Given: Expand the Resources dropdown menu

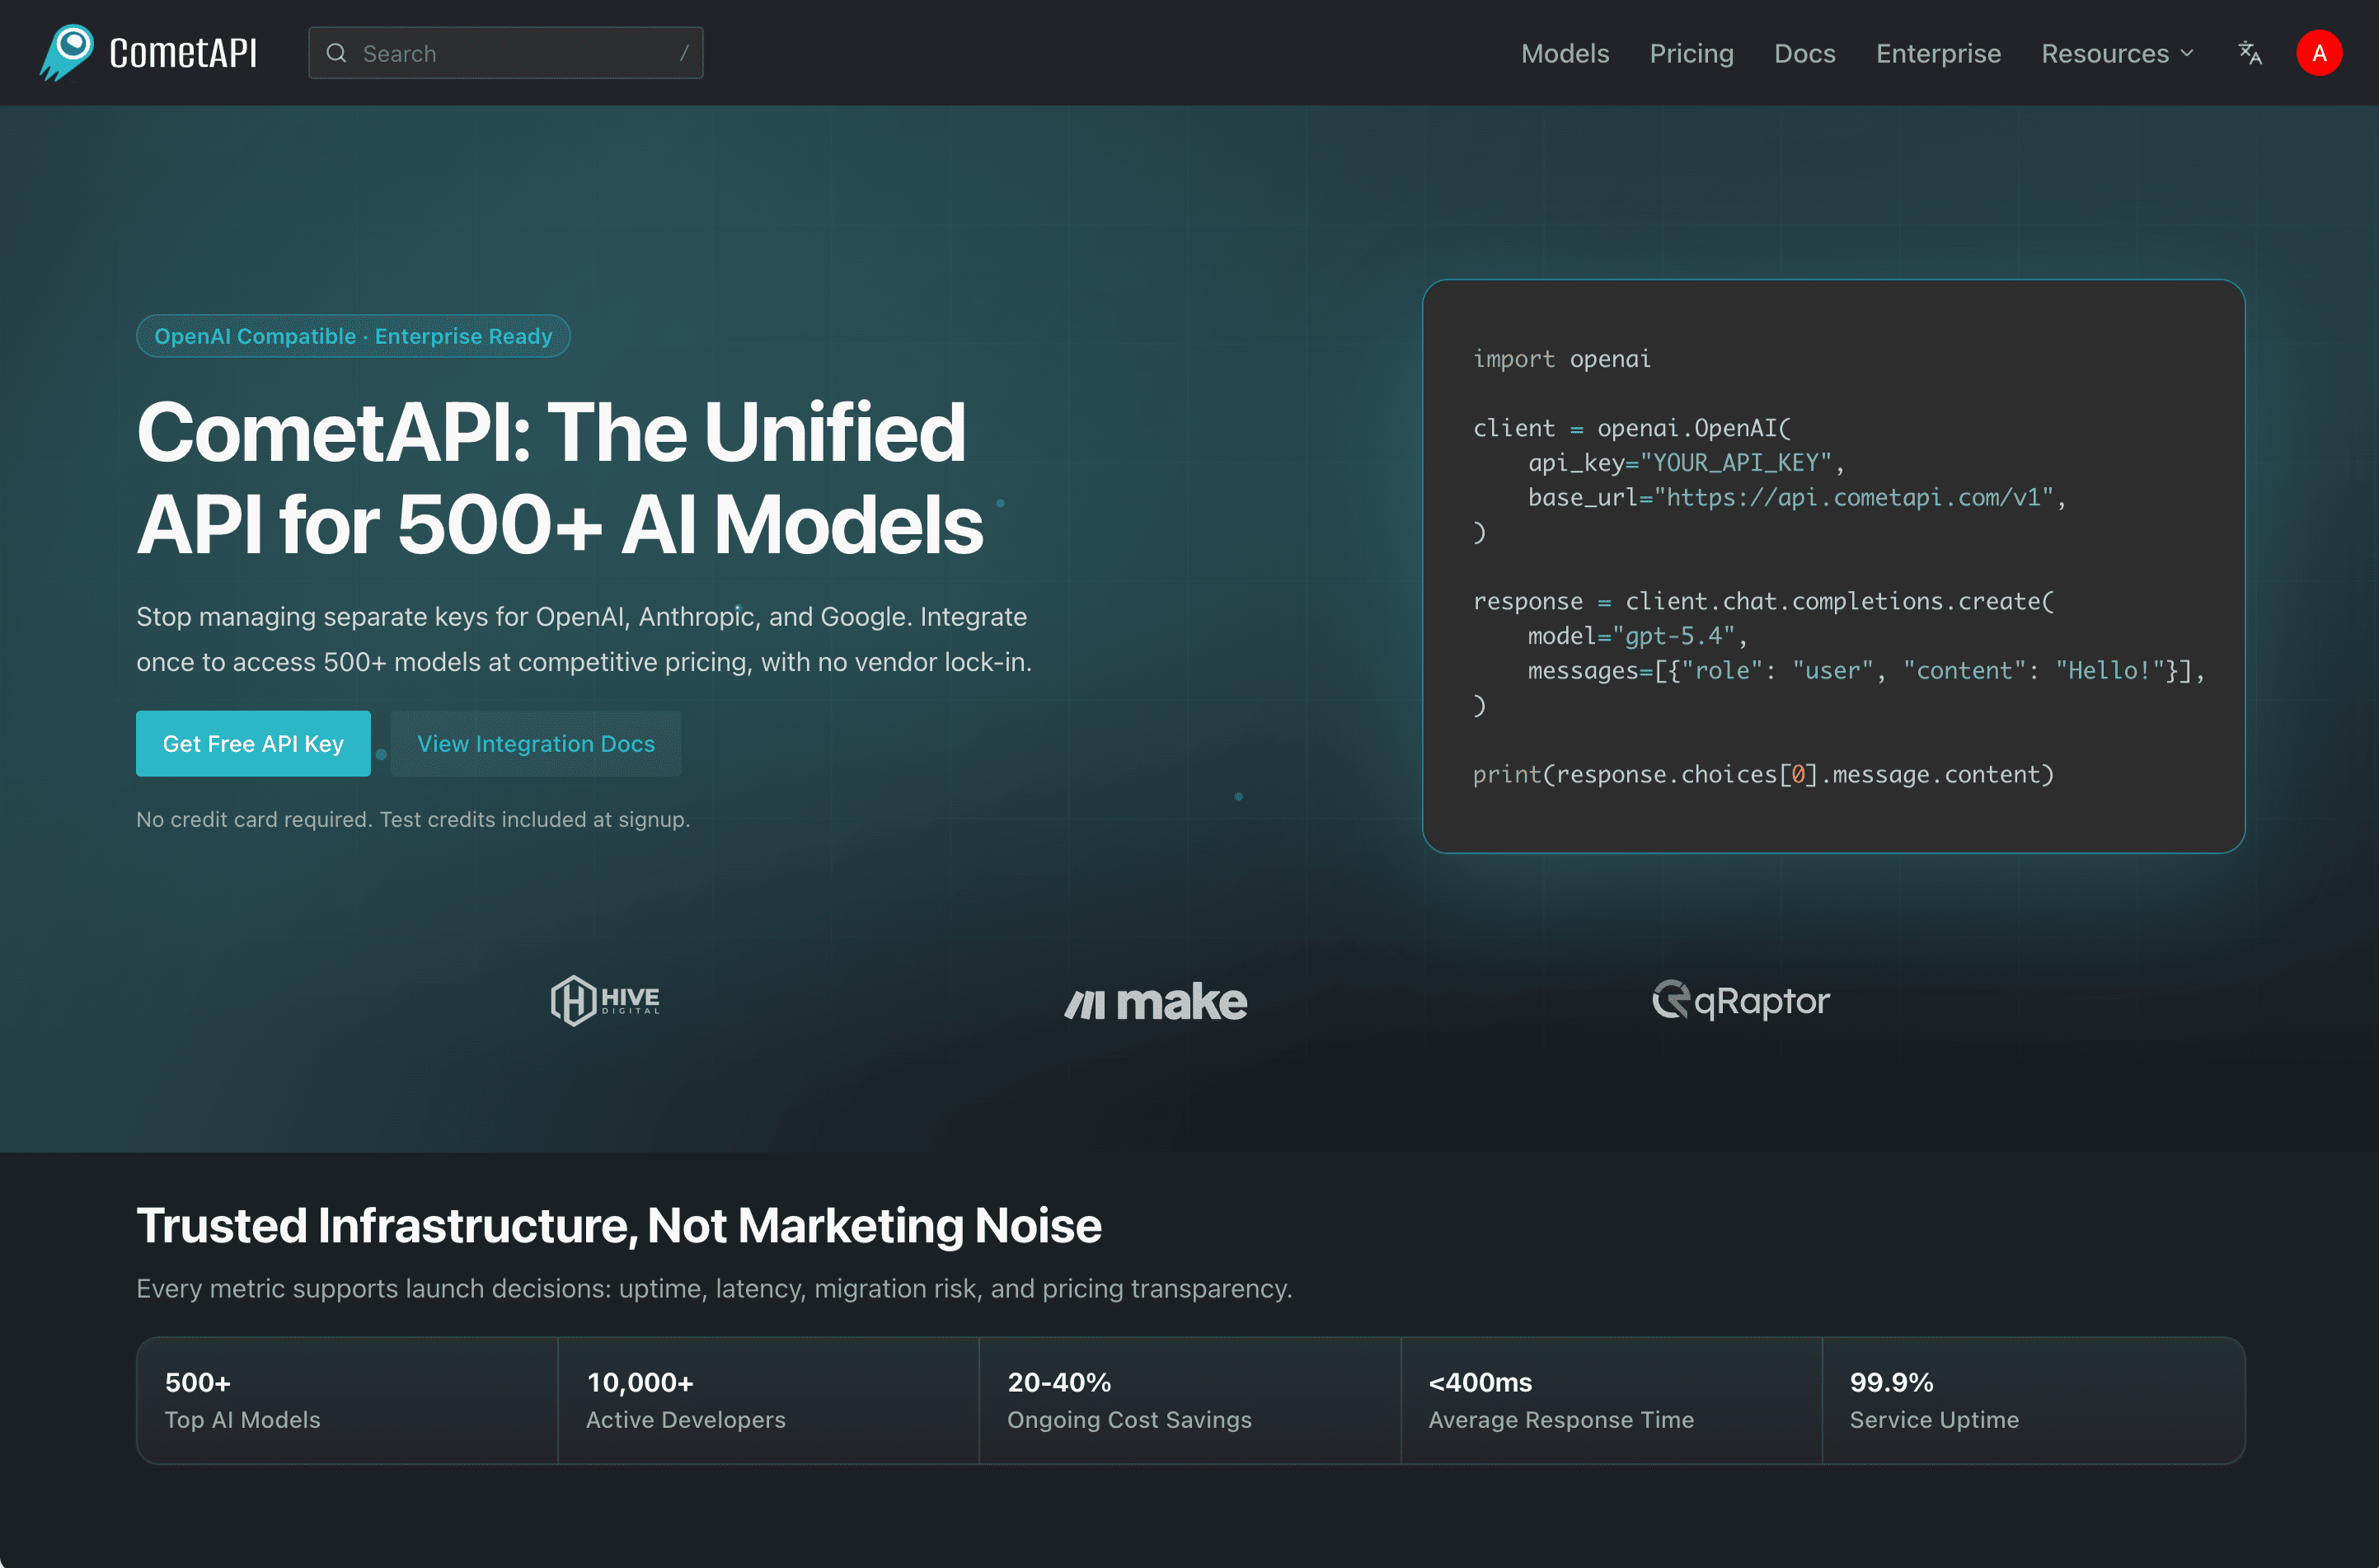Looking at the screenshot, I should [x=2117, y=53].
